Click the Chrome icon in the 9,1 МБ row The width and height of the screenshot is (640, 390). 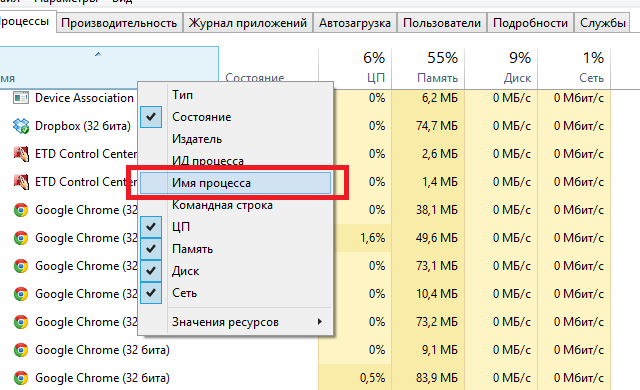tap(21, 350)
